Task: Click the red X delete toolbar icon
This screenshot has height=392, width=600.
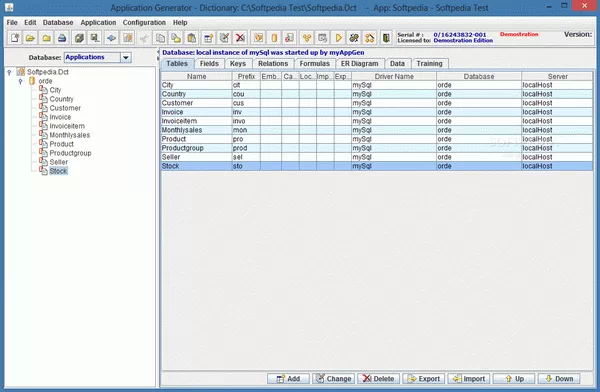Action: tap(240, 38)
